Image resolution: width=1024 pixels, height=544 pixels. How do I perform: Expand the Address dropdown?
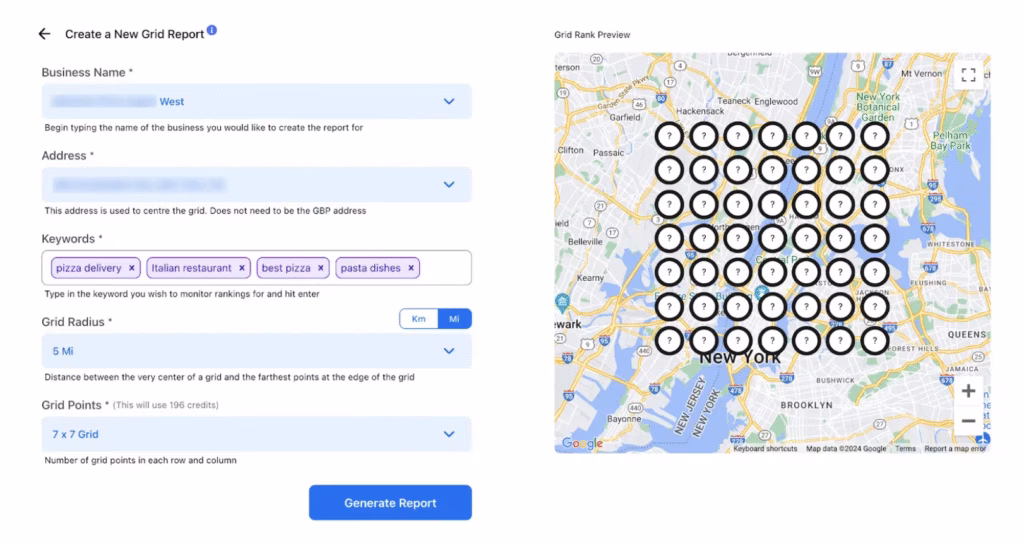pos(449,184)
